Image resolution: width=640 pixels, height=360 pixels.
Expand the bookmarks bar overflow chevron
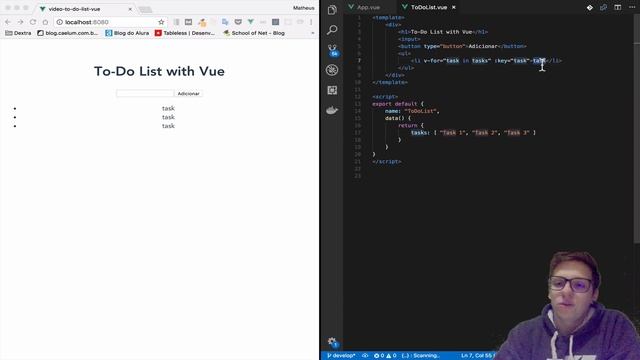[x=313, y=33]
